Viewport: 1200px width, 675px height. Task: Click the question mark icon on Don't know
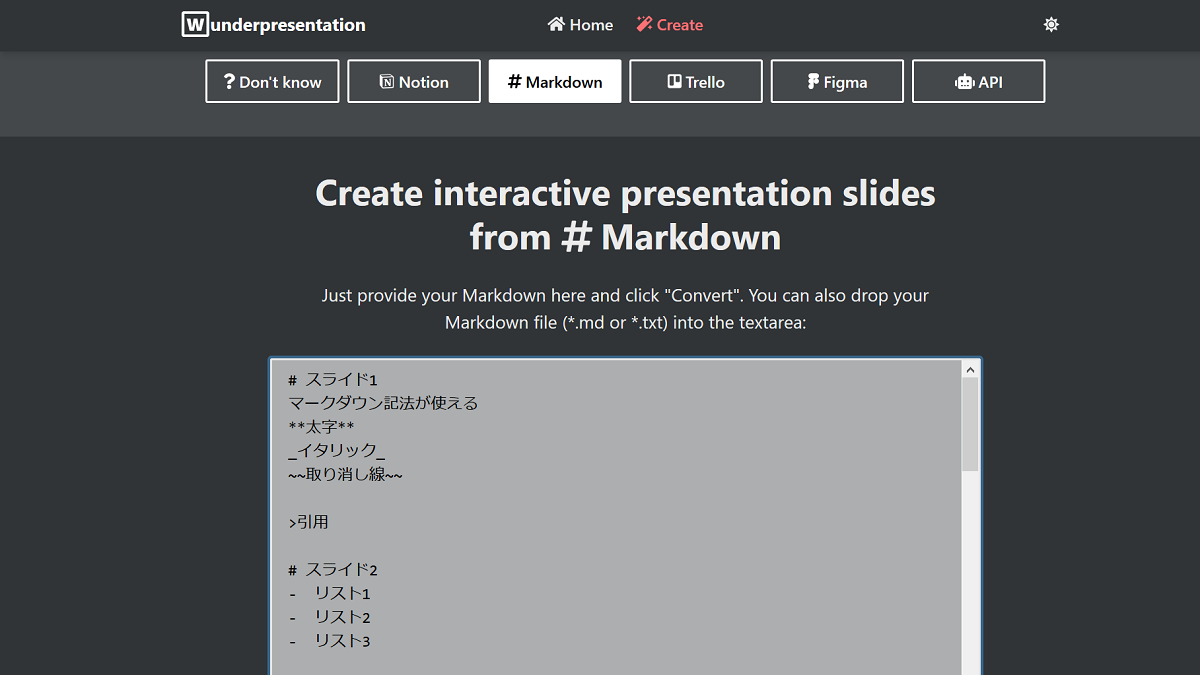click(x=229, y=82)
